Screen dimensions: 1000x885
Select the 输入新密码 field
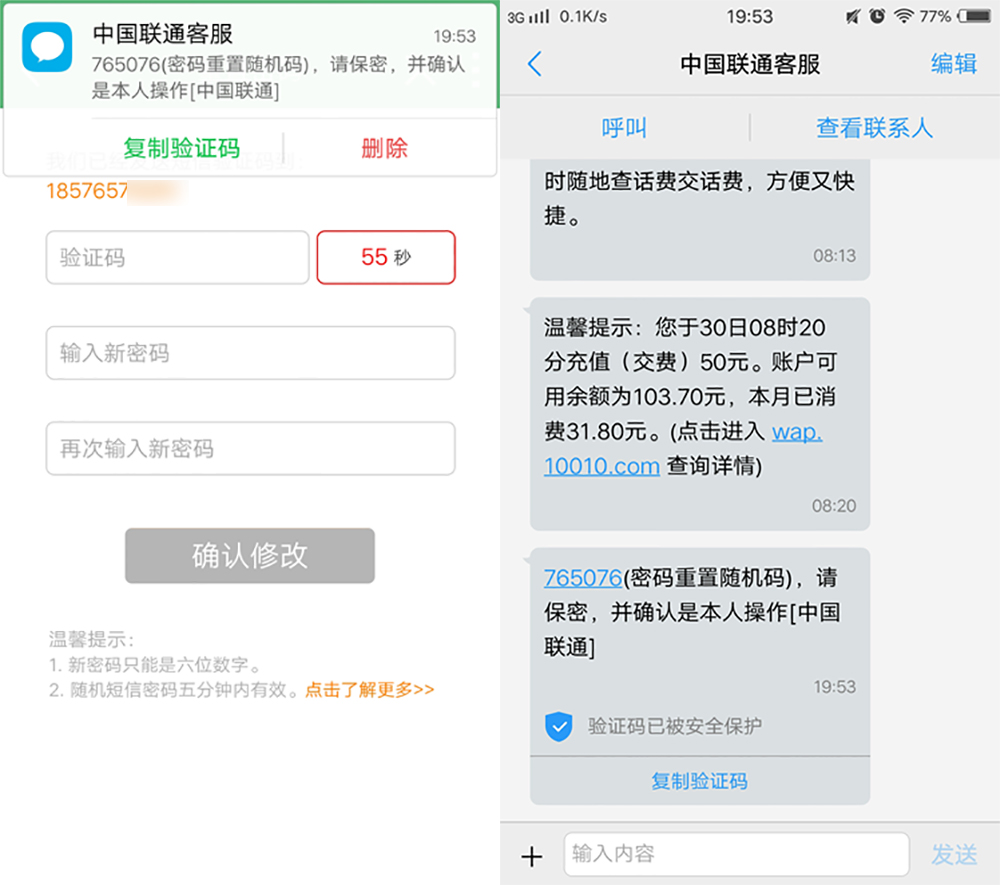[x=250, y=353]
